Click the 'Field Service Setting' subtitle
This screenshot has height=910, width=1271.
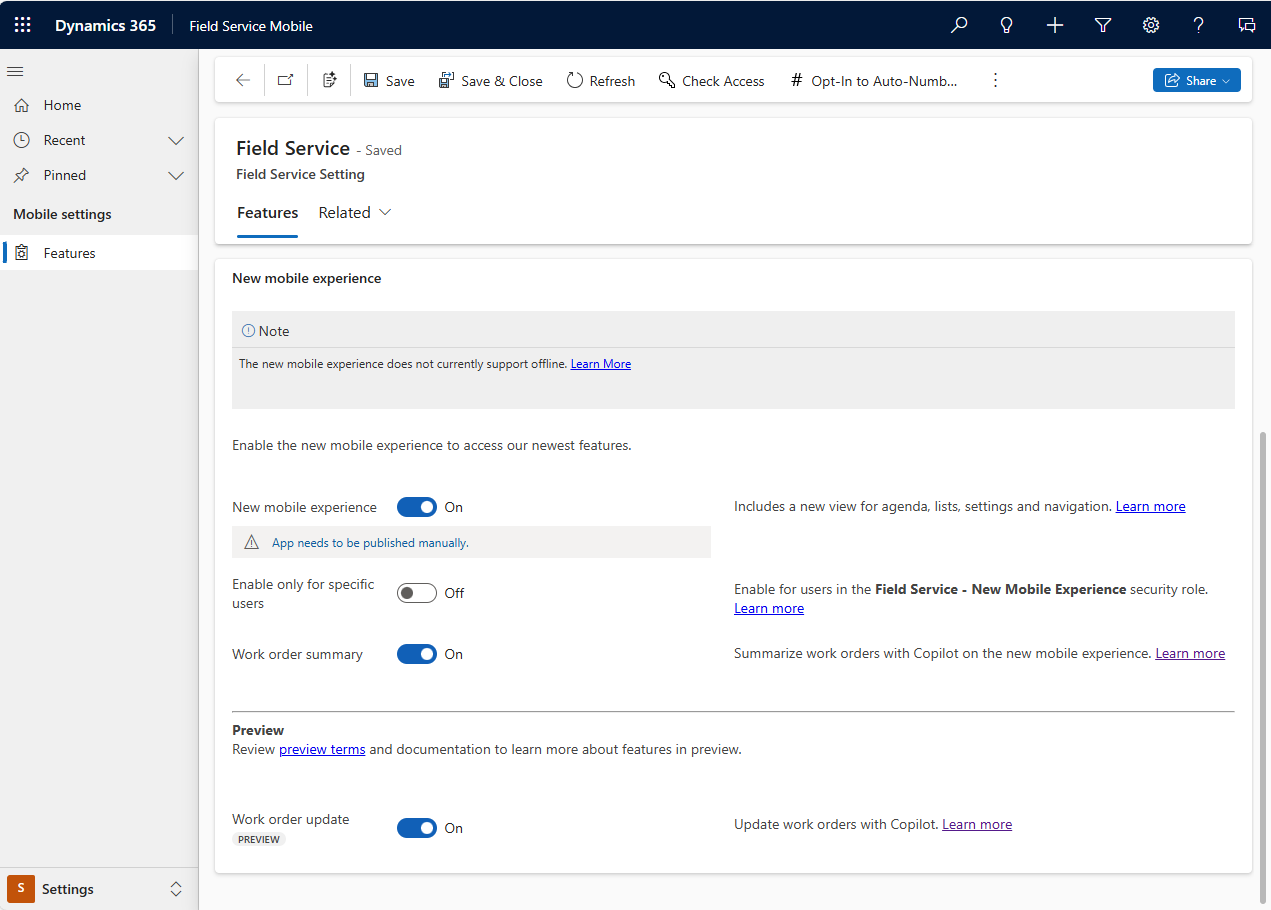tap(300, 174)
